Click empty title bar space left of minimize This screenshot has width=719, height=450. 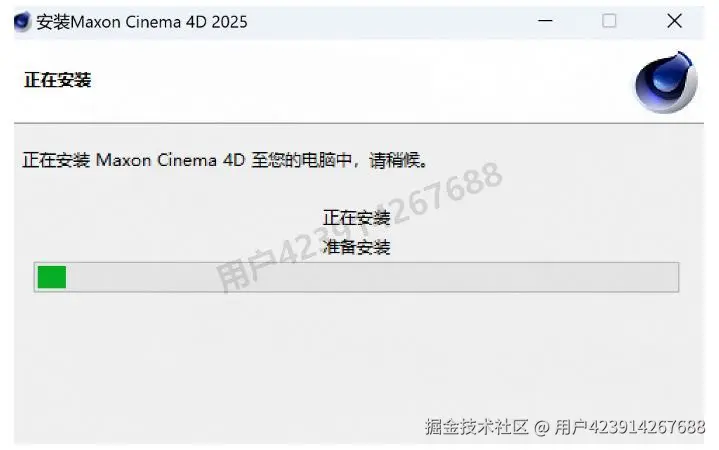[x=390, y=22]
